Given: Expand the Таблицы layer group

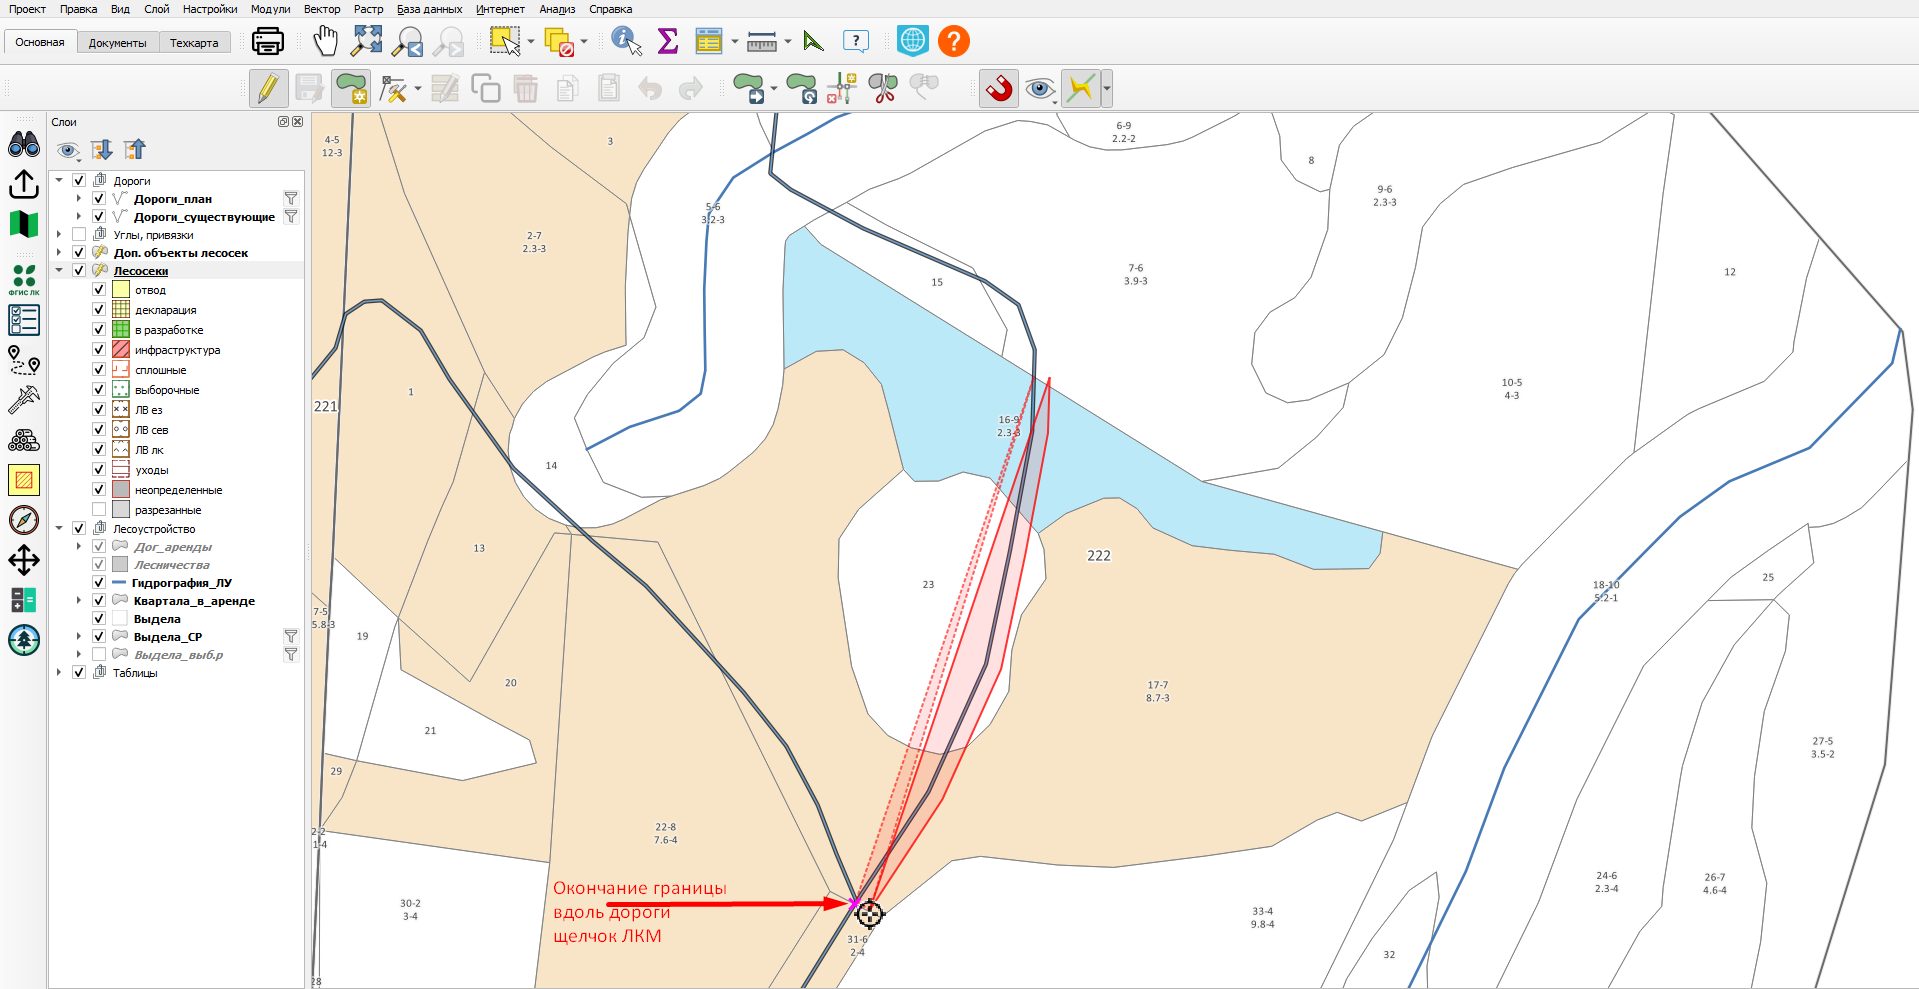Looking at the screenshot, I should (x=59, y=672).
